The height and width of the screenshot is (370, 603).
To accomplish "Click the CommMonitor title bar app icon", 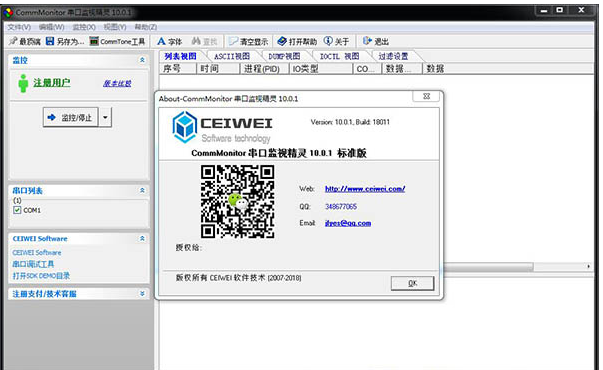I will coord(8,13).
